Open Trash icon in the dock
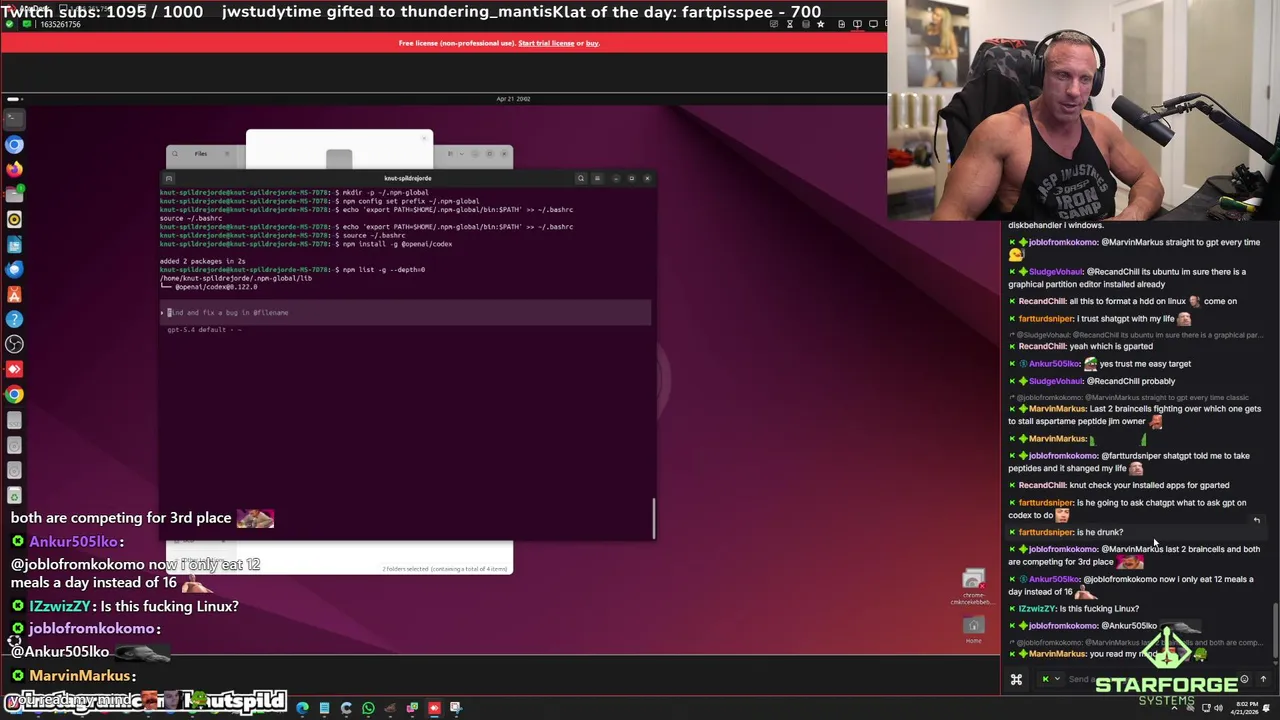The width and height of the screenshot is (1280, 720). 14,495
